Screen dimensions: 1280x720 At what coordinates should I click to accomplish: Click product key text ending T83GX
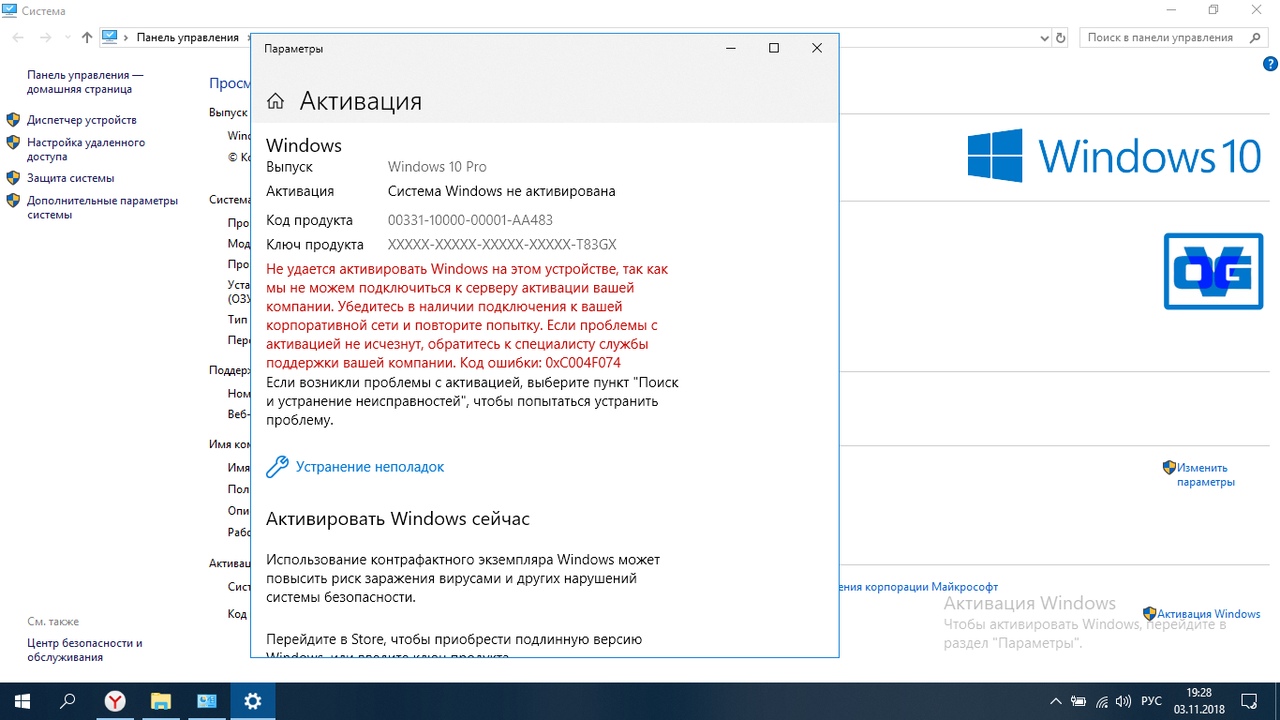point(502,245)
